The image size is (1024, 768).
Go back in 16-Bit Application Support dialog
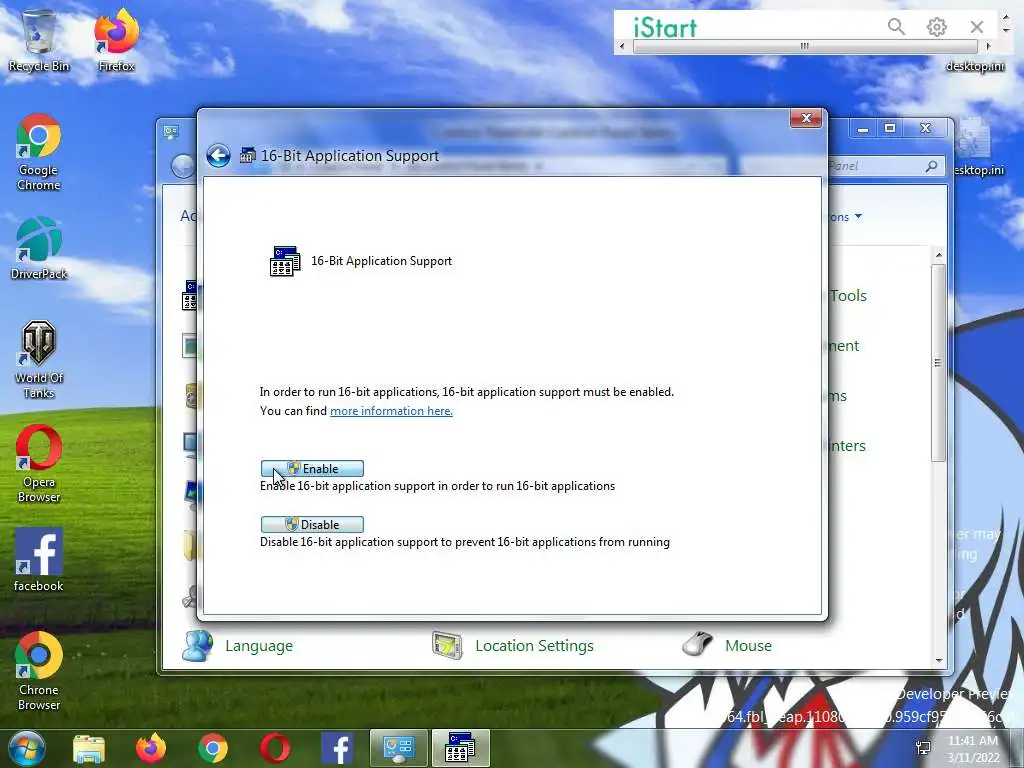tap(218, 155)
